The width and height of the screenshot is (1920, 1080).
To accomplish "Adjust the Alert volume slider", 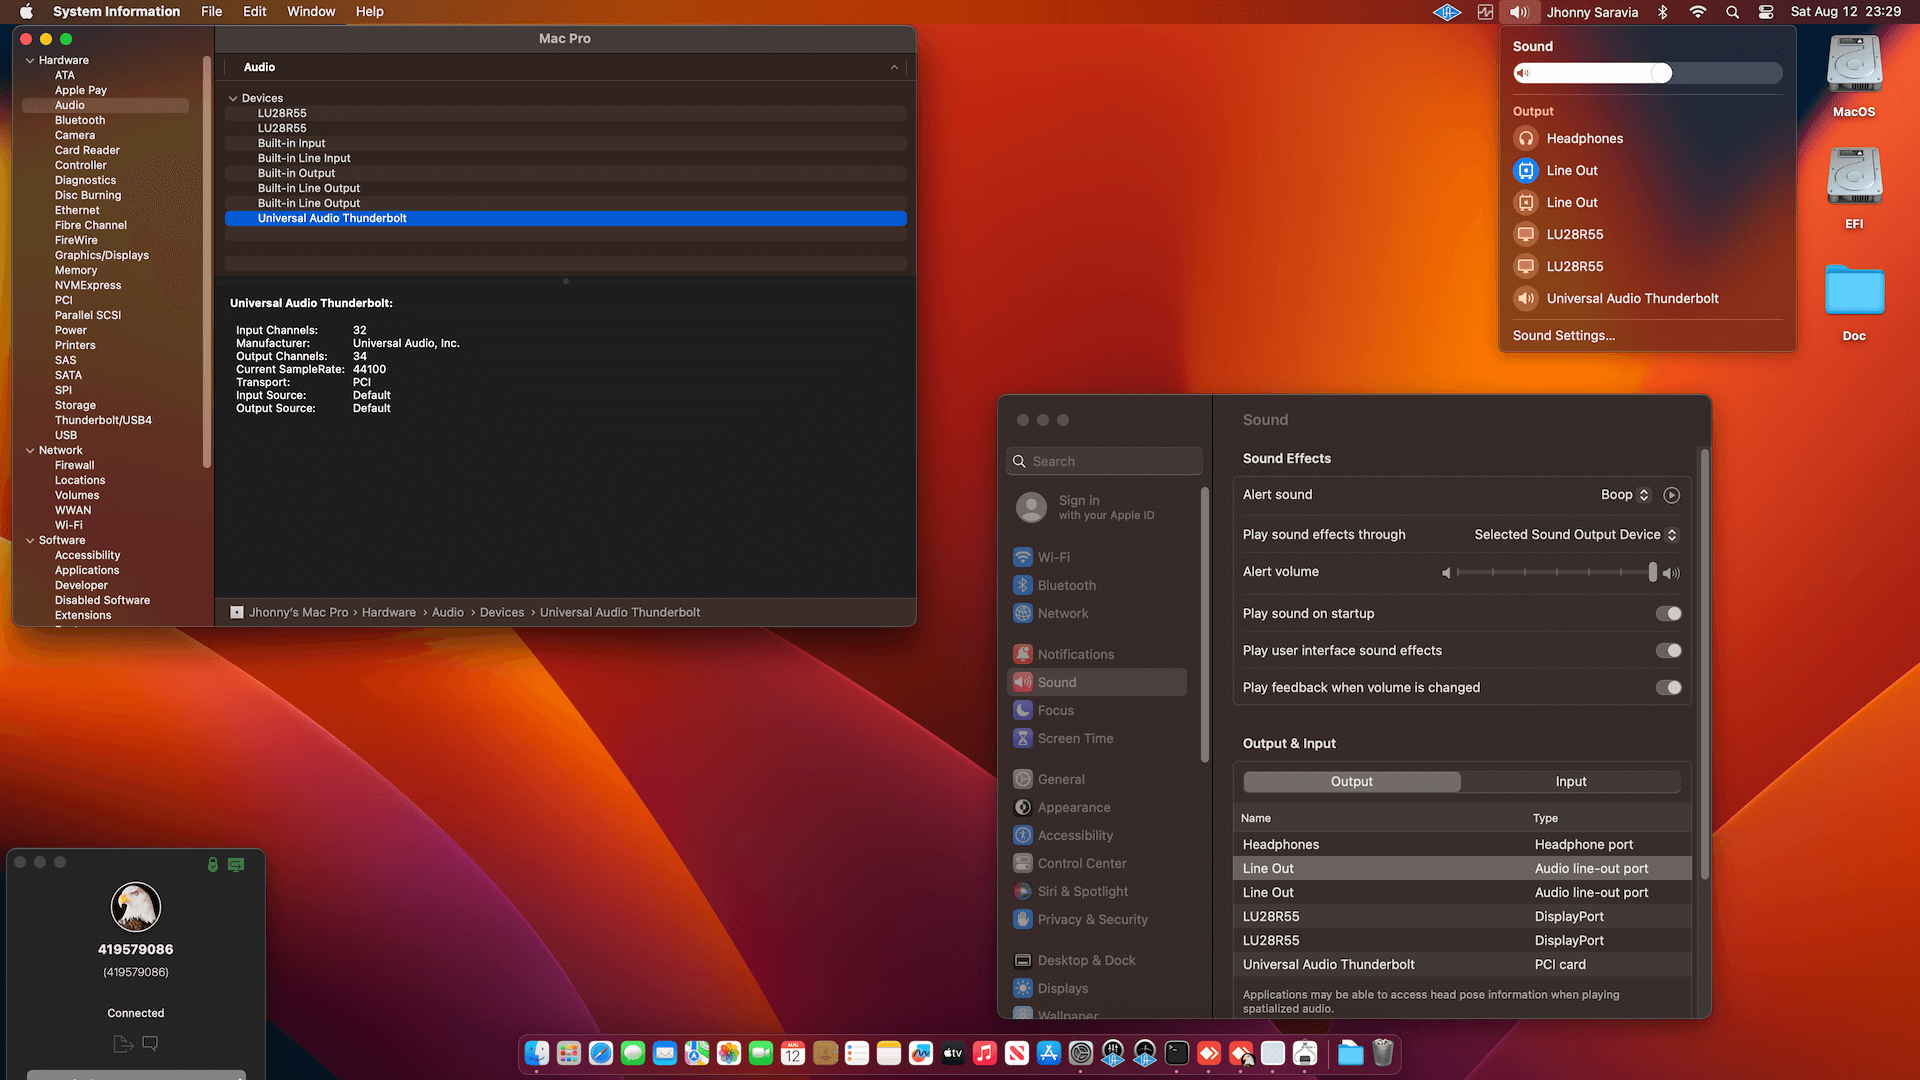I will [x=1555, y=572].
